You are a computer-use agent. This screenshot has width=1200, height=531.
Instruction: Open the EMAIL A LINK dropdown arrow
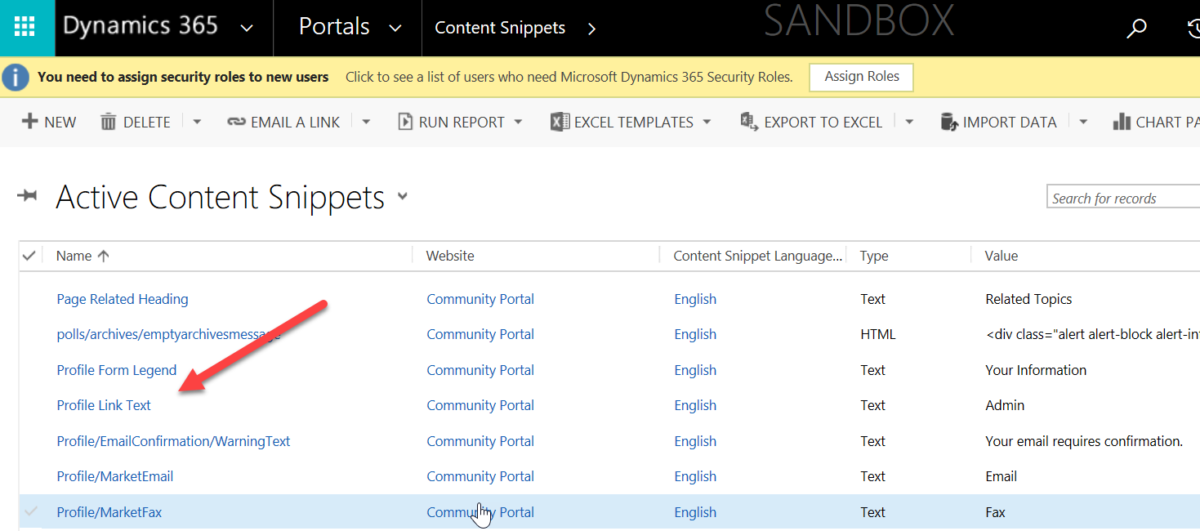click(366, 122)
